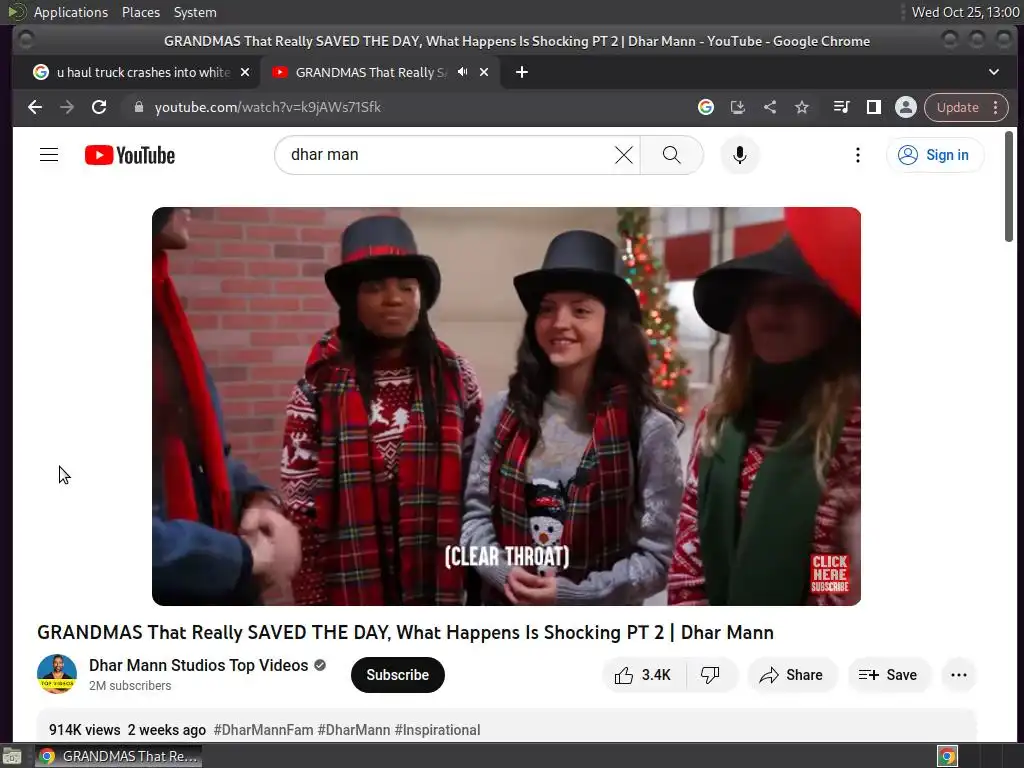
Task: Mute tab audio speaker icon
Action: click(x=462, y=72)
